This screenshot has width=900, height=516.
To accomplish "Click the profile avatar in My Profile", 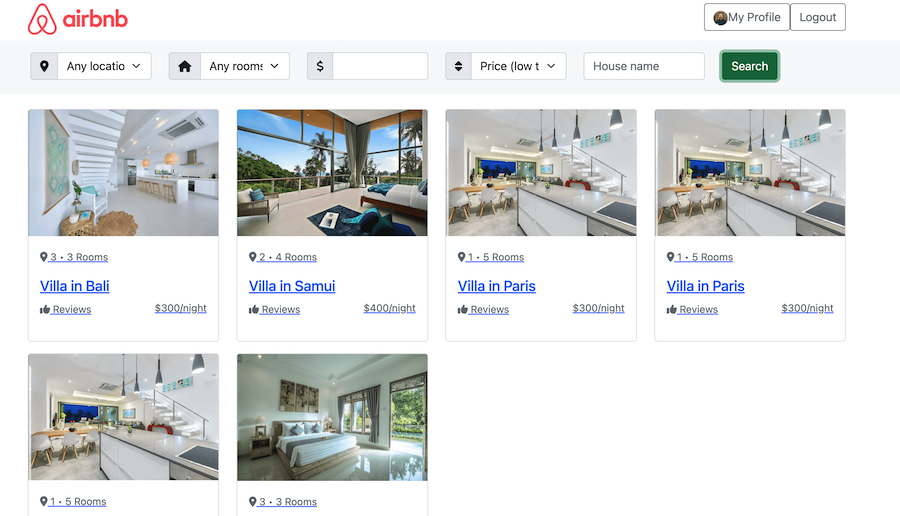I will (x=720, y=18).
